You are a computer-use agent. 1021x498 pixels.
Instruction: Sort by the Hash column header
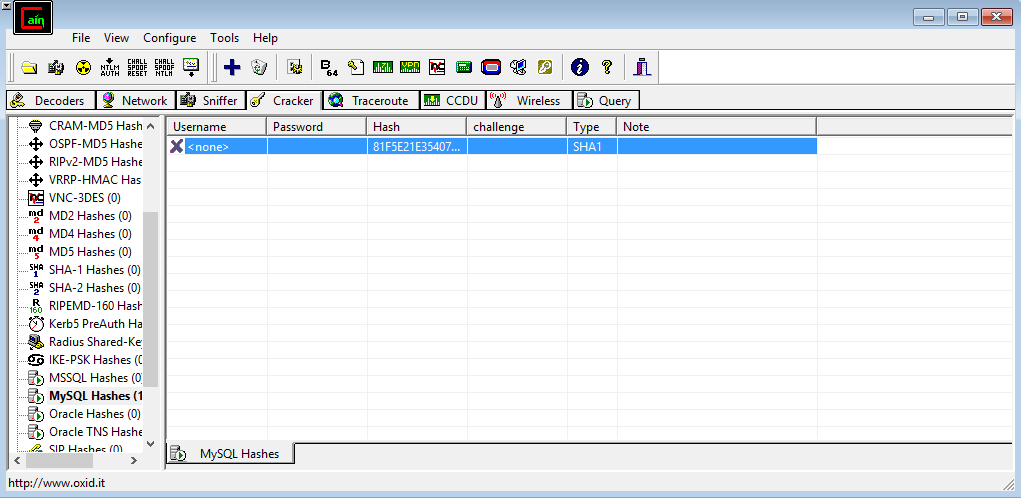[417, 126]
